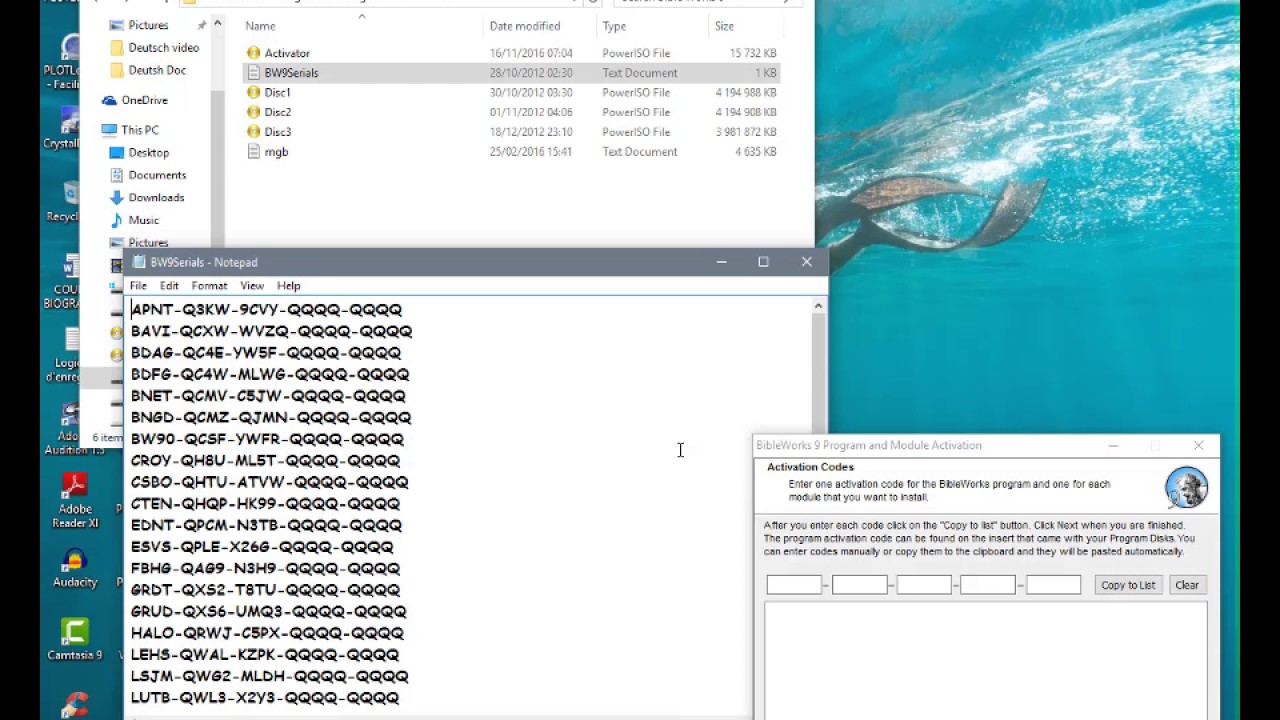Screen dimensions: 1280x720
Task: Click first activation code input box
Action: click(794, 585)
